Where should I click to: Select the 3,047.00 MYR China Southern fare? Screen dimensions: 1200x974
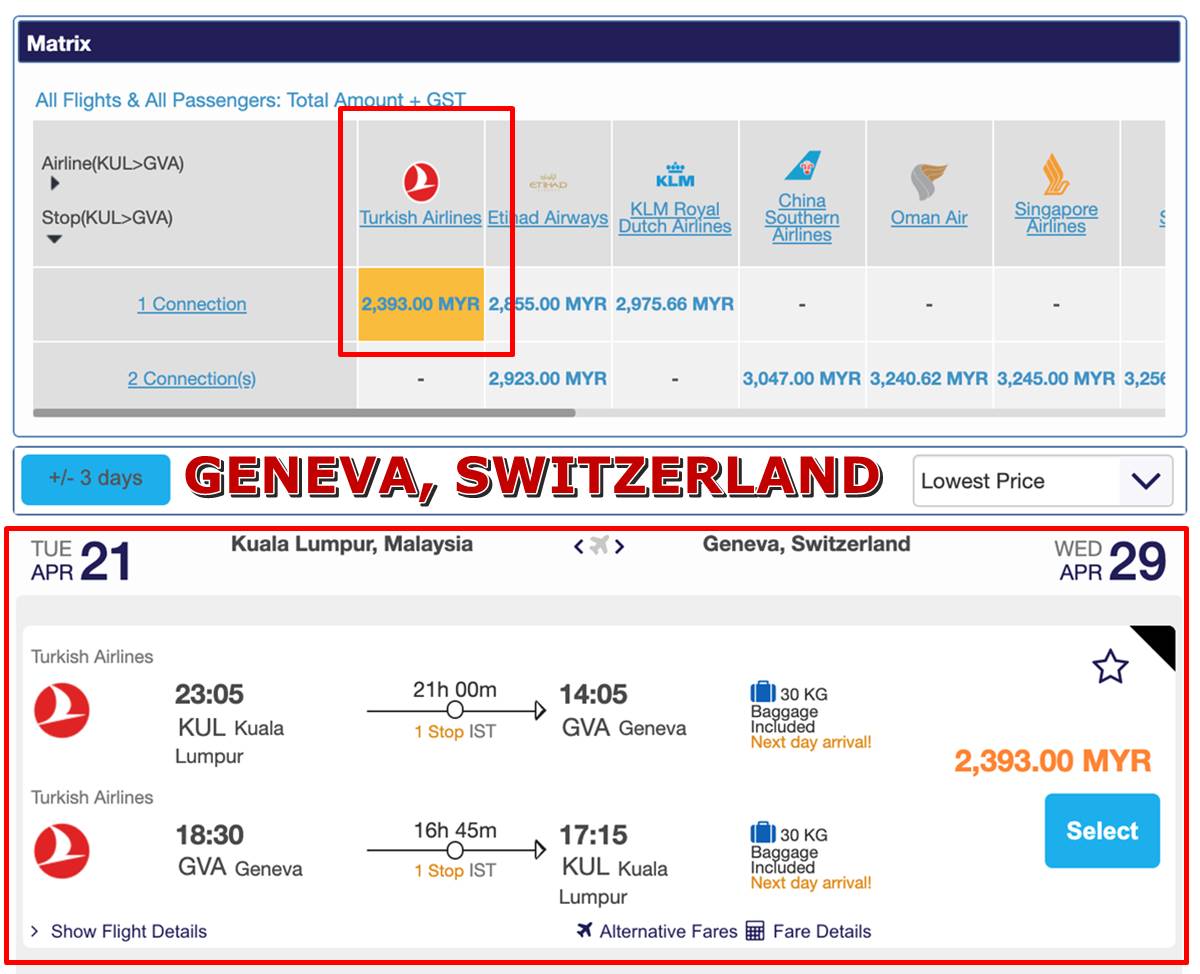click(802, 379)
